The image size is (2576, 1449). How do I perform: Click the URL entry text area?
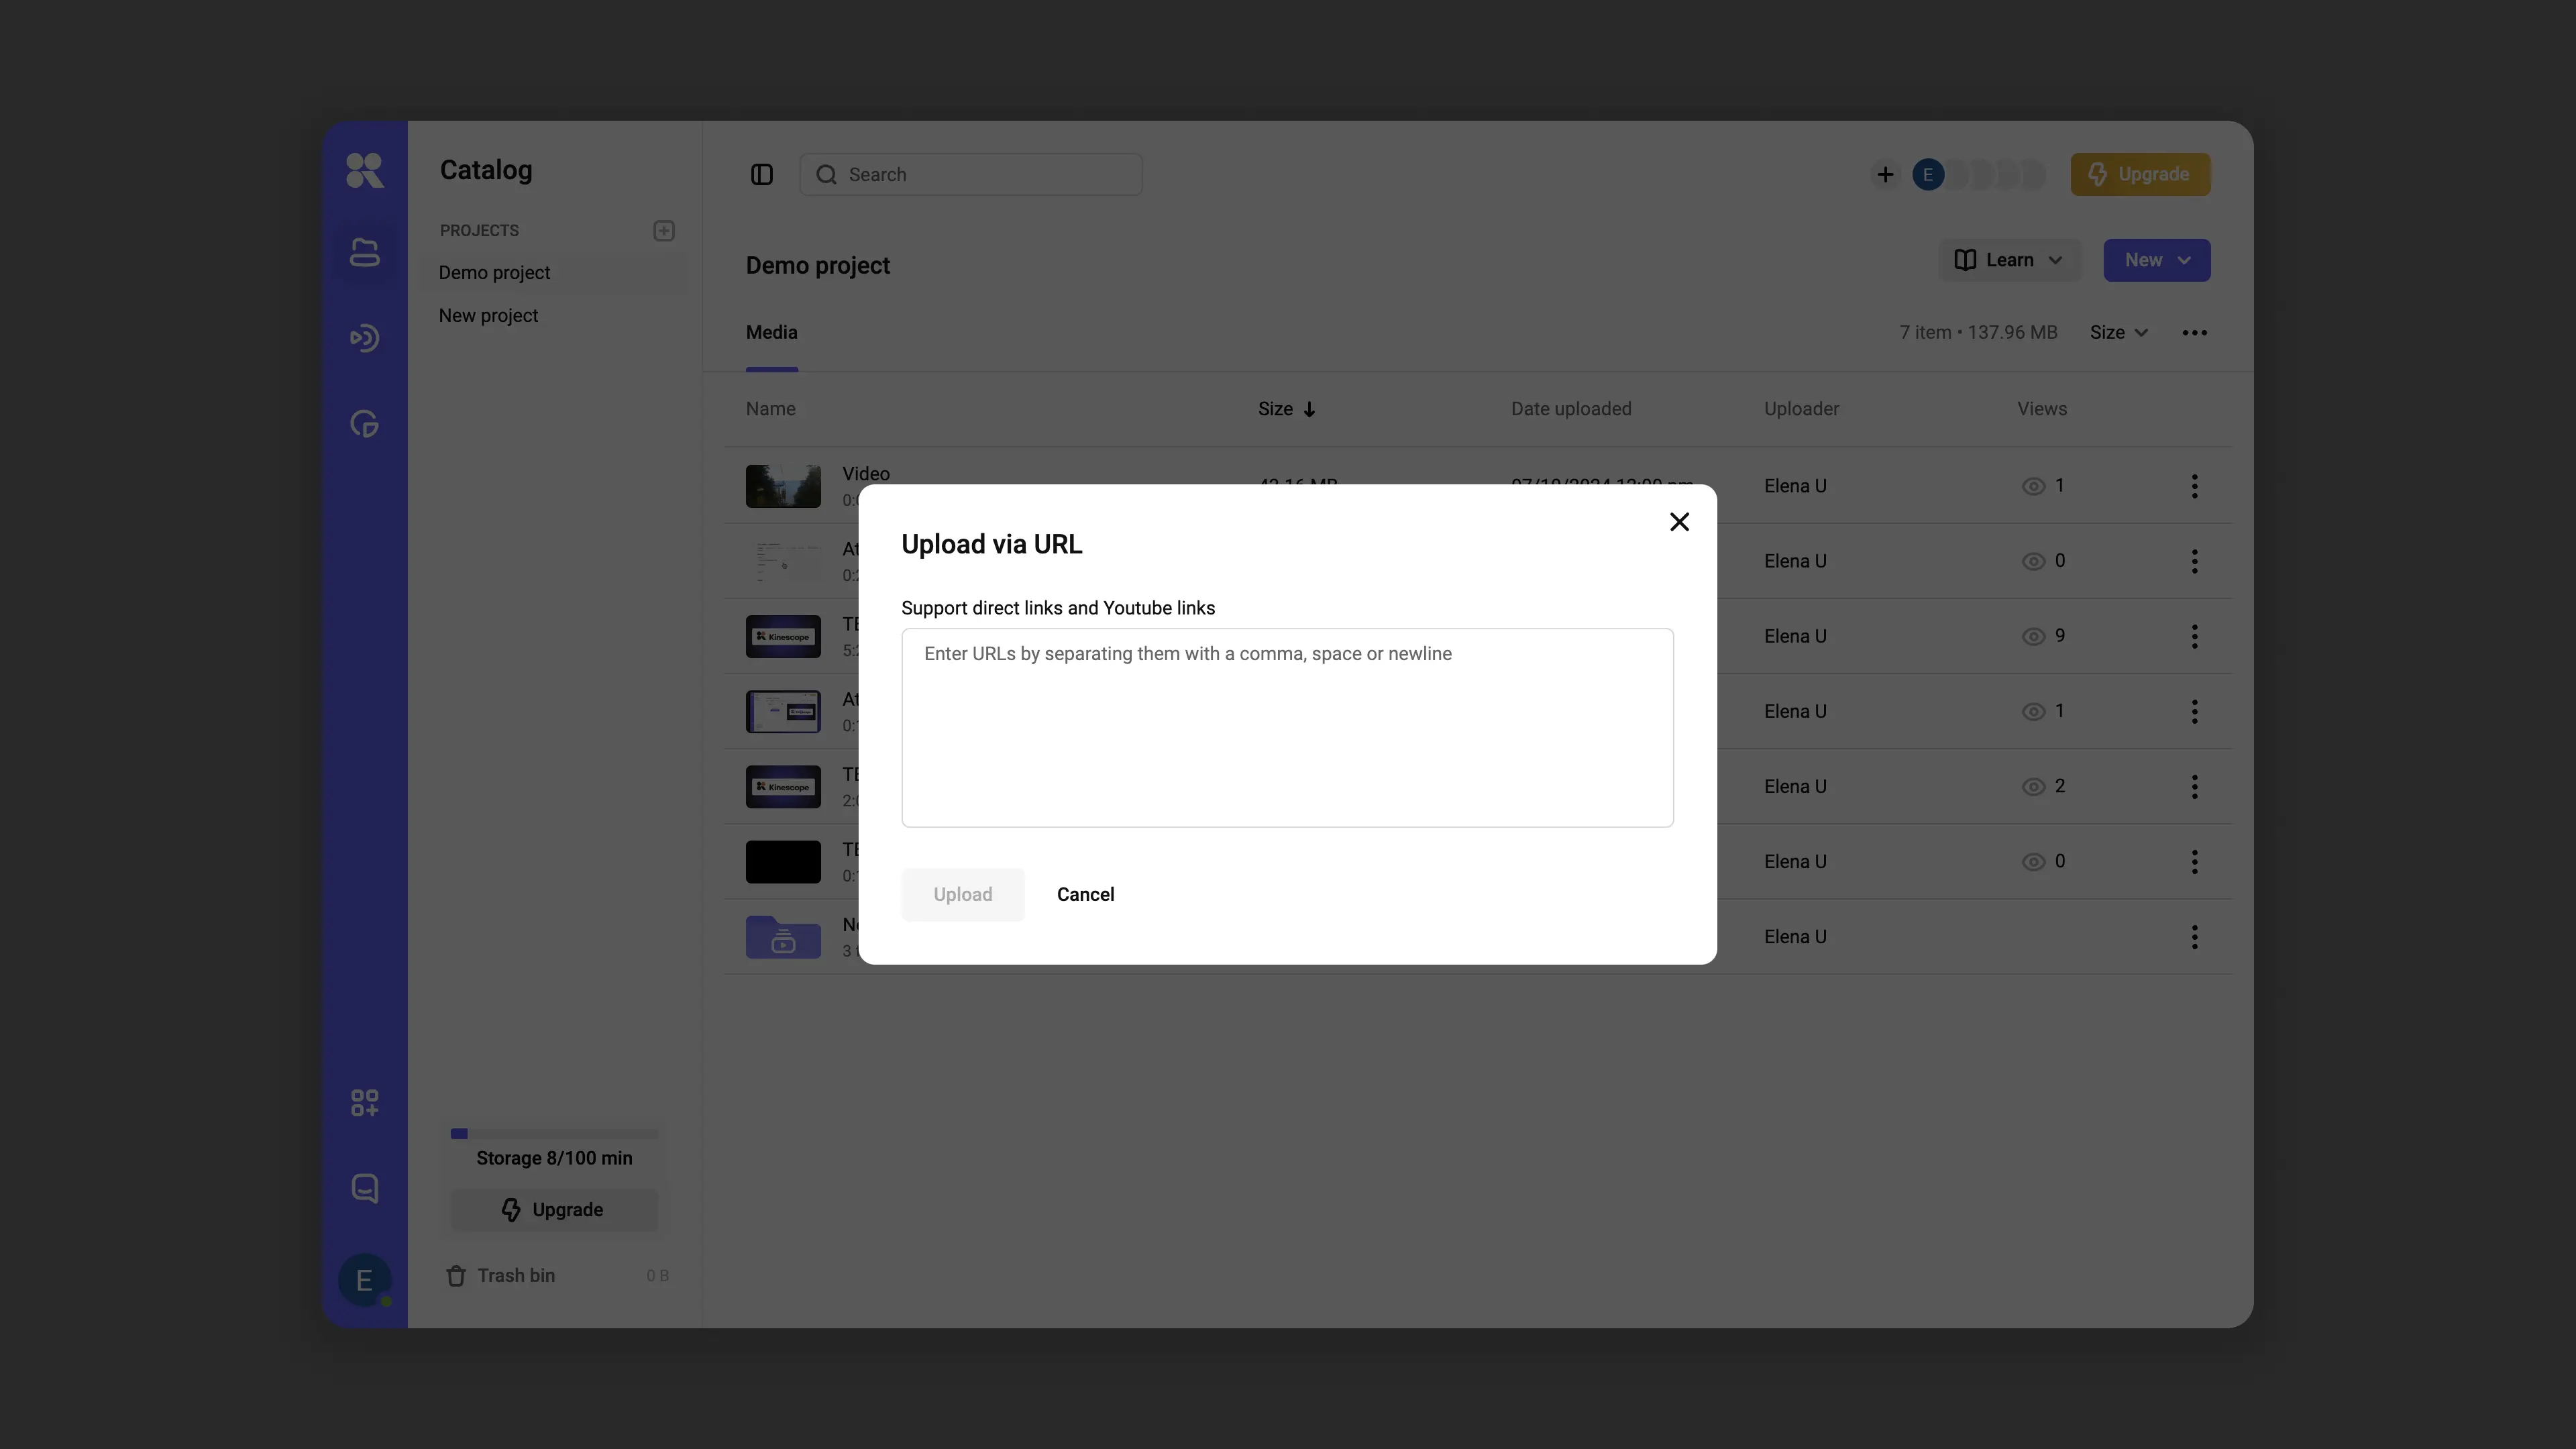pyautogui.click(x=1287, y=727)
